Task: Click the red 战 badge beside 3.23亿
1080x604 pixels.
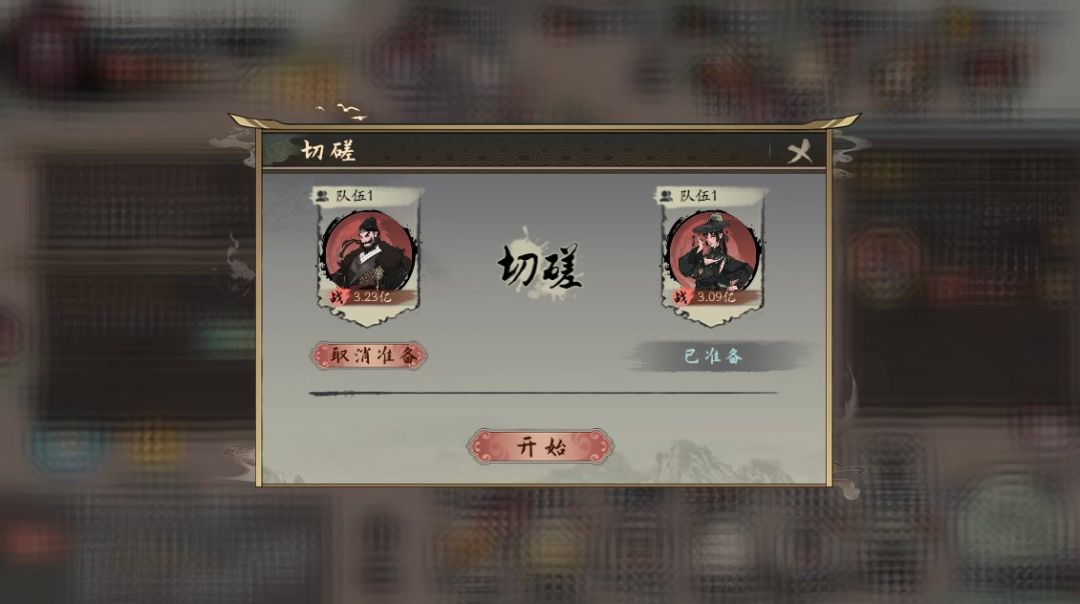Action: pos(337,298)
